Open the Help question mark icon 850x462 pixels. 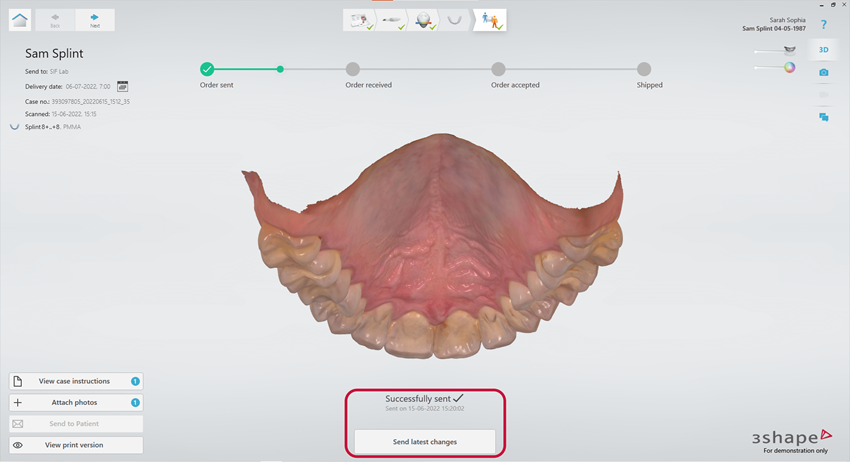click(823, 24)
